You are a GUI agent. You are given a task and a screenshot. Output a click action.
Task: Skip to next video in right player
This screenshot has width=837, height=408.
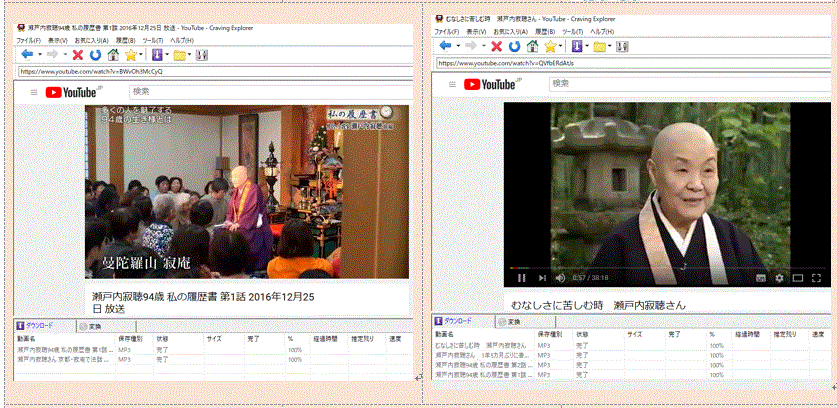click(542, 278)
